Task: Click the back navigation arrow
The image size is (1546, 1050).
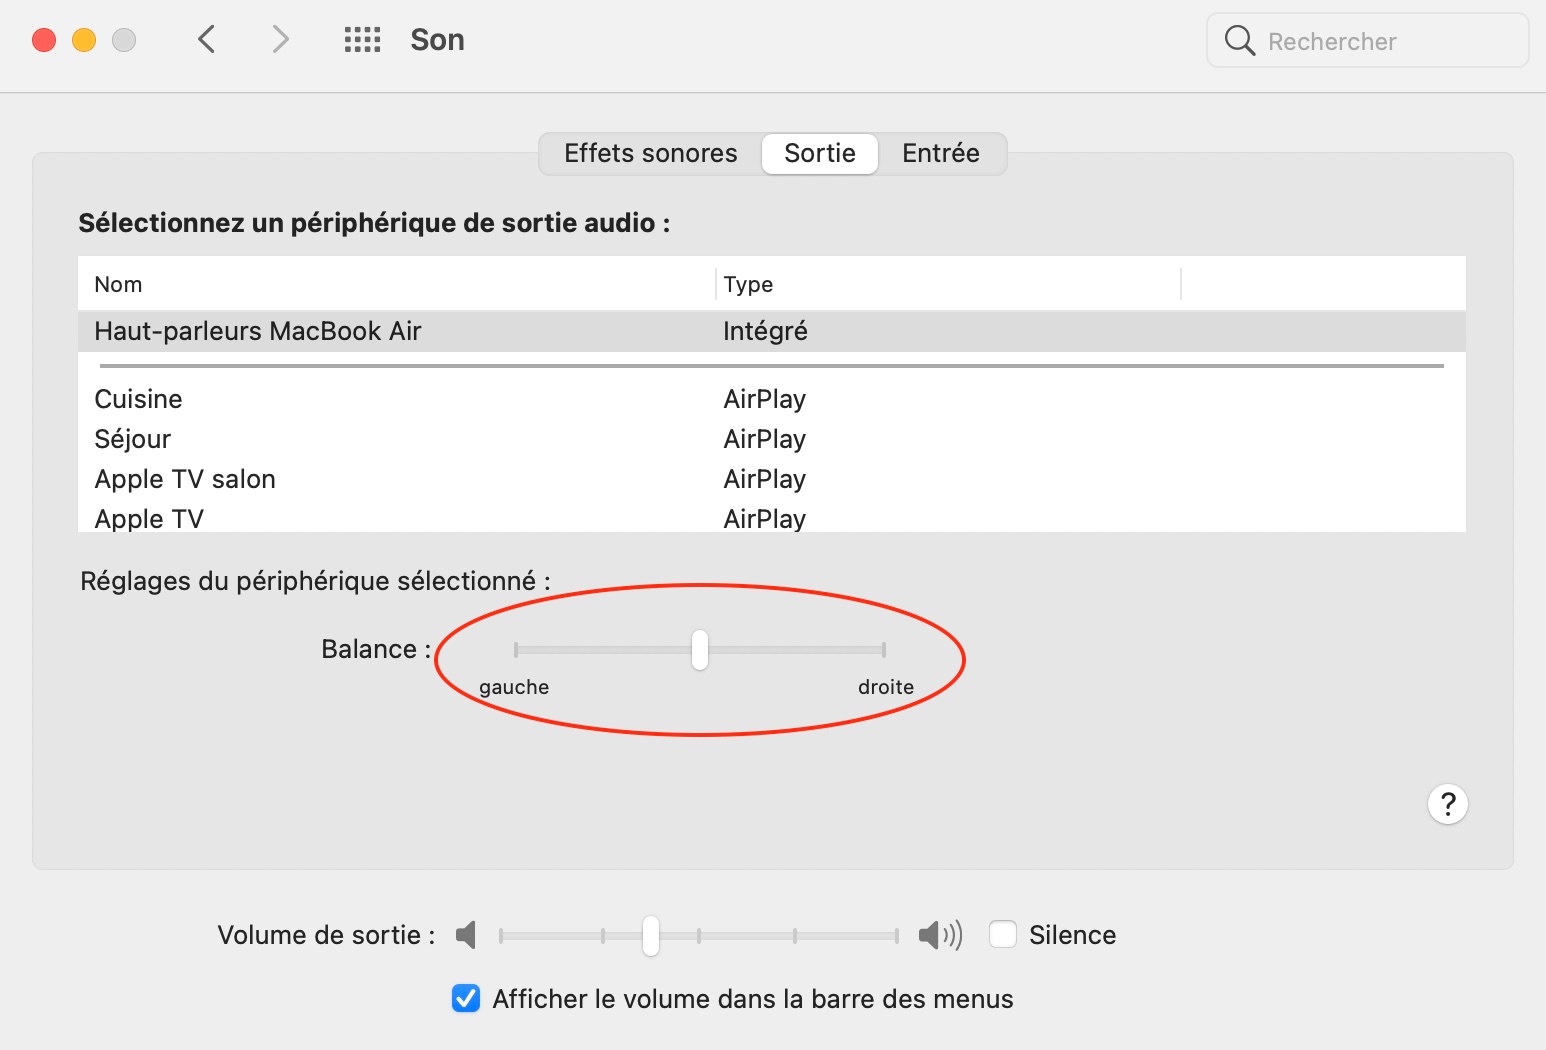Action: [x=207, y=40]
